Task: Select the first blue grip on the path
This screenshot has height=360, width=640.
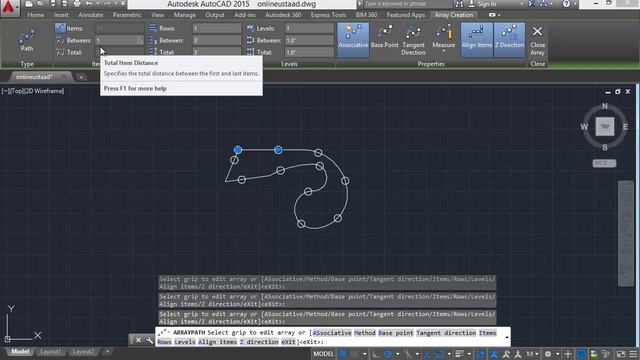Action: tap(238, 150)
